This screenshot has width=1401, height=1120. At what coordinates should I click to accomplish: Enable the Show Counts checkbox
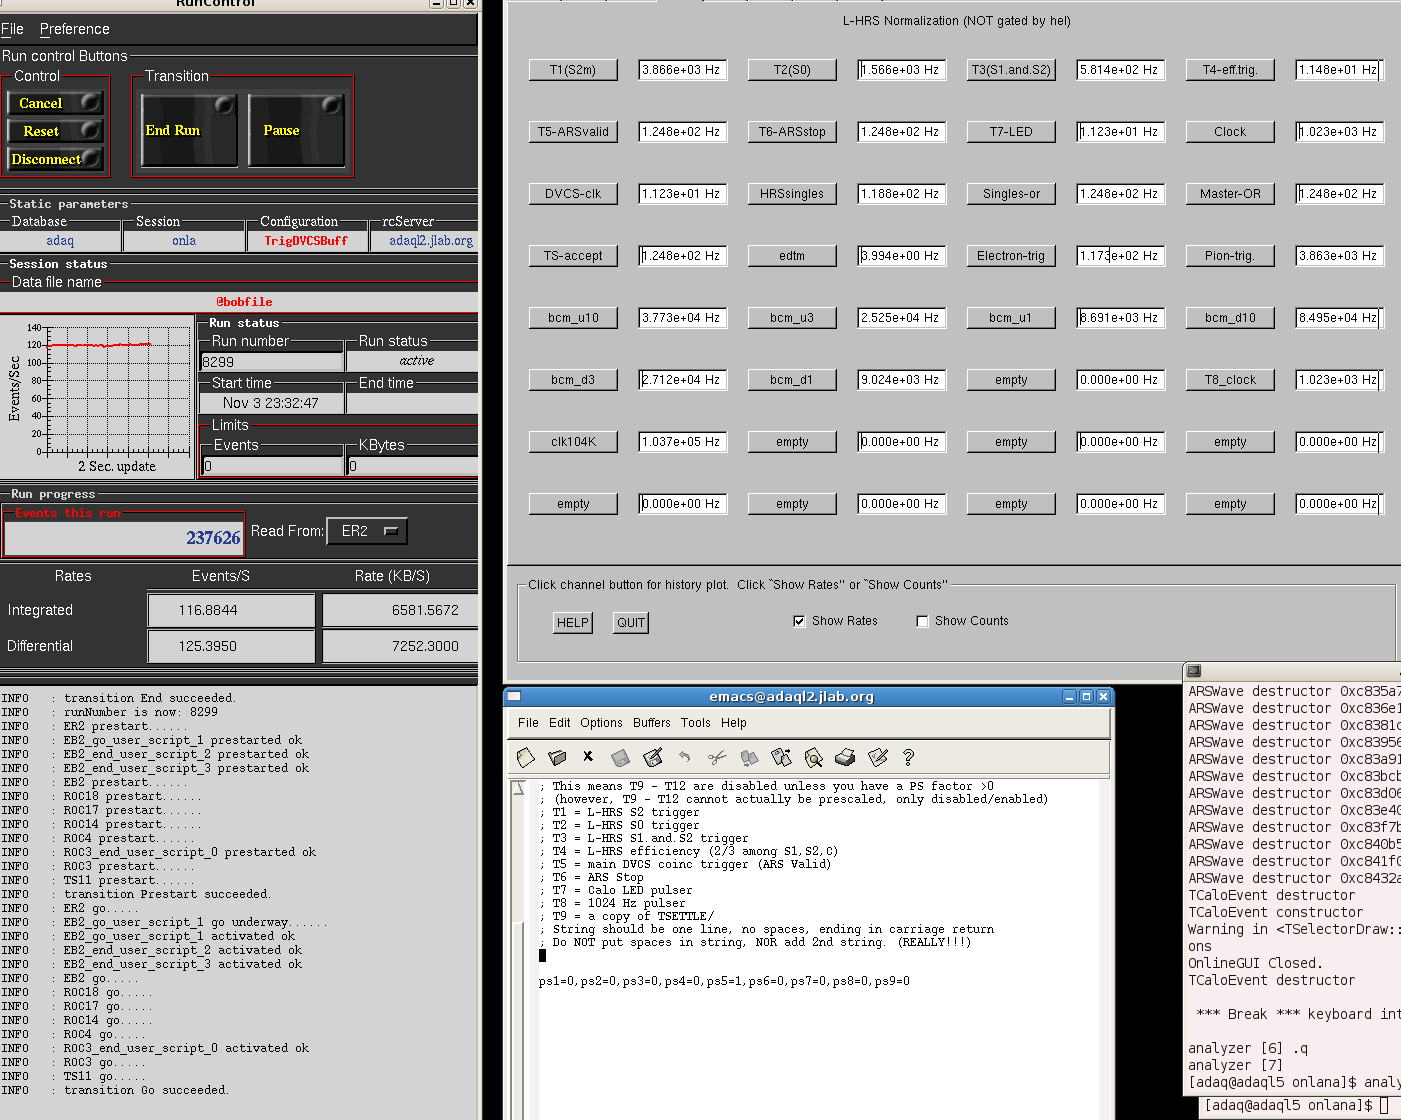[922, 621]
